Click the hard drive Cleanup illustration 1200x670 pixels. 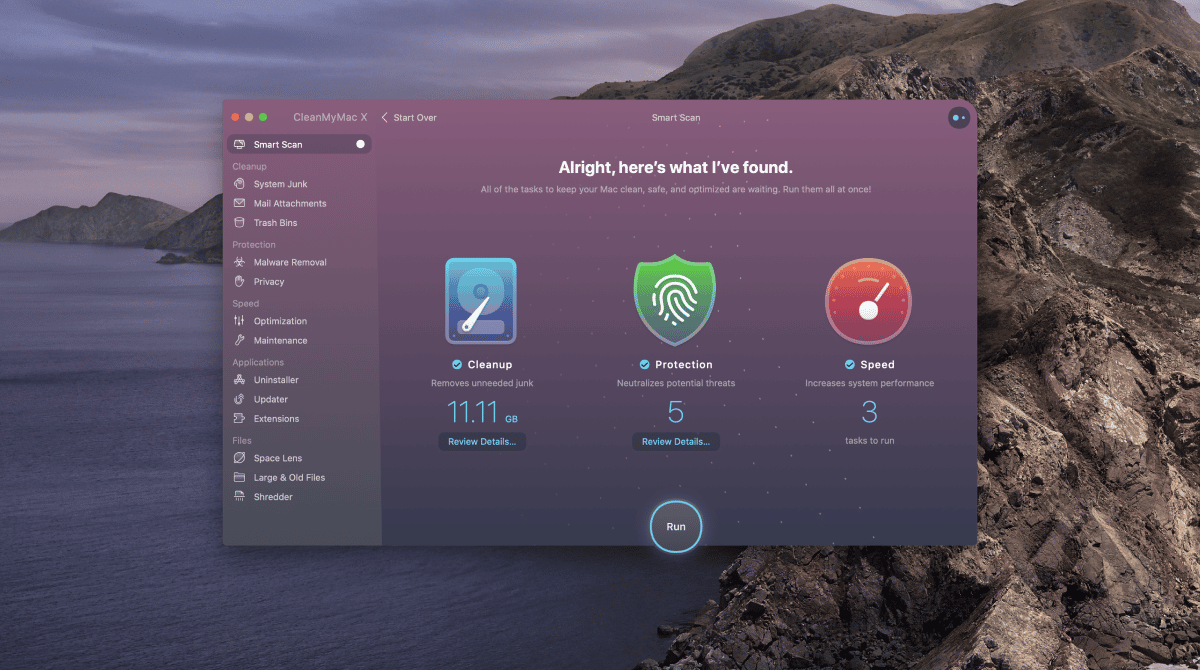pyautogui.click(x=481, y=301)
